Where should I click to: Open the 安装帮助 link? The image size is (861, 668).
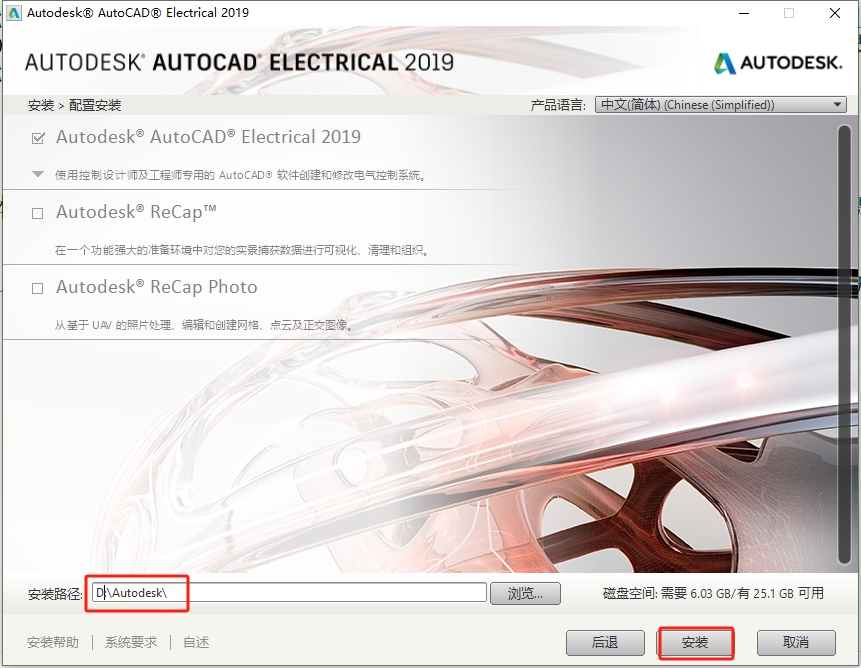pyautogui.click(x=53, y=642)
